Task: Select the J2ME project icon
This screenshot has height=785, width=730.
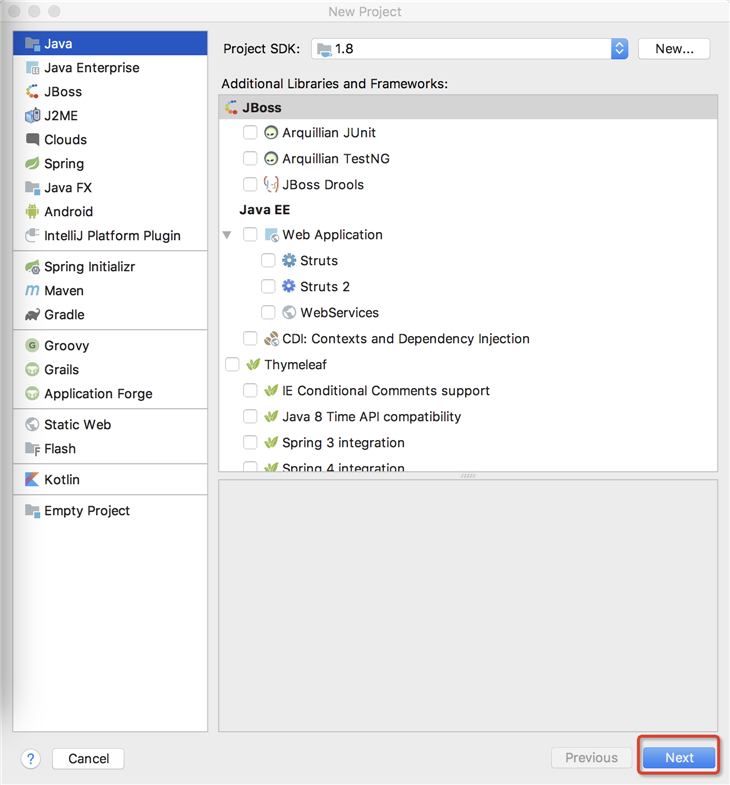Action: 33,116
